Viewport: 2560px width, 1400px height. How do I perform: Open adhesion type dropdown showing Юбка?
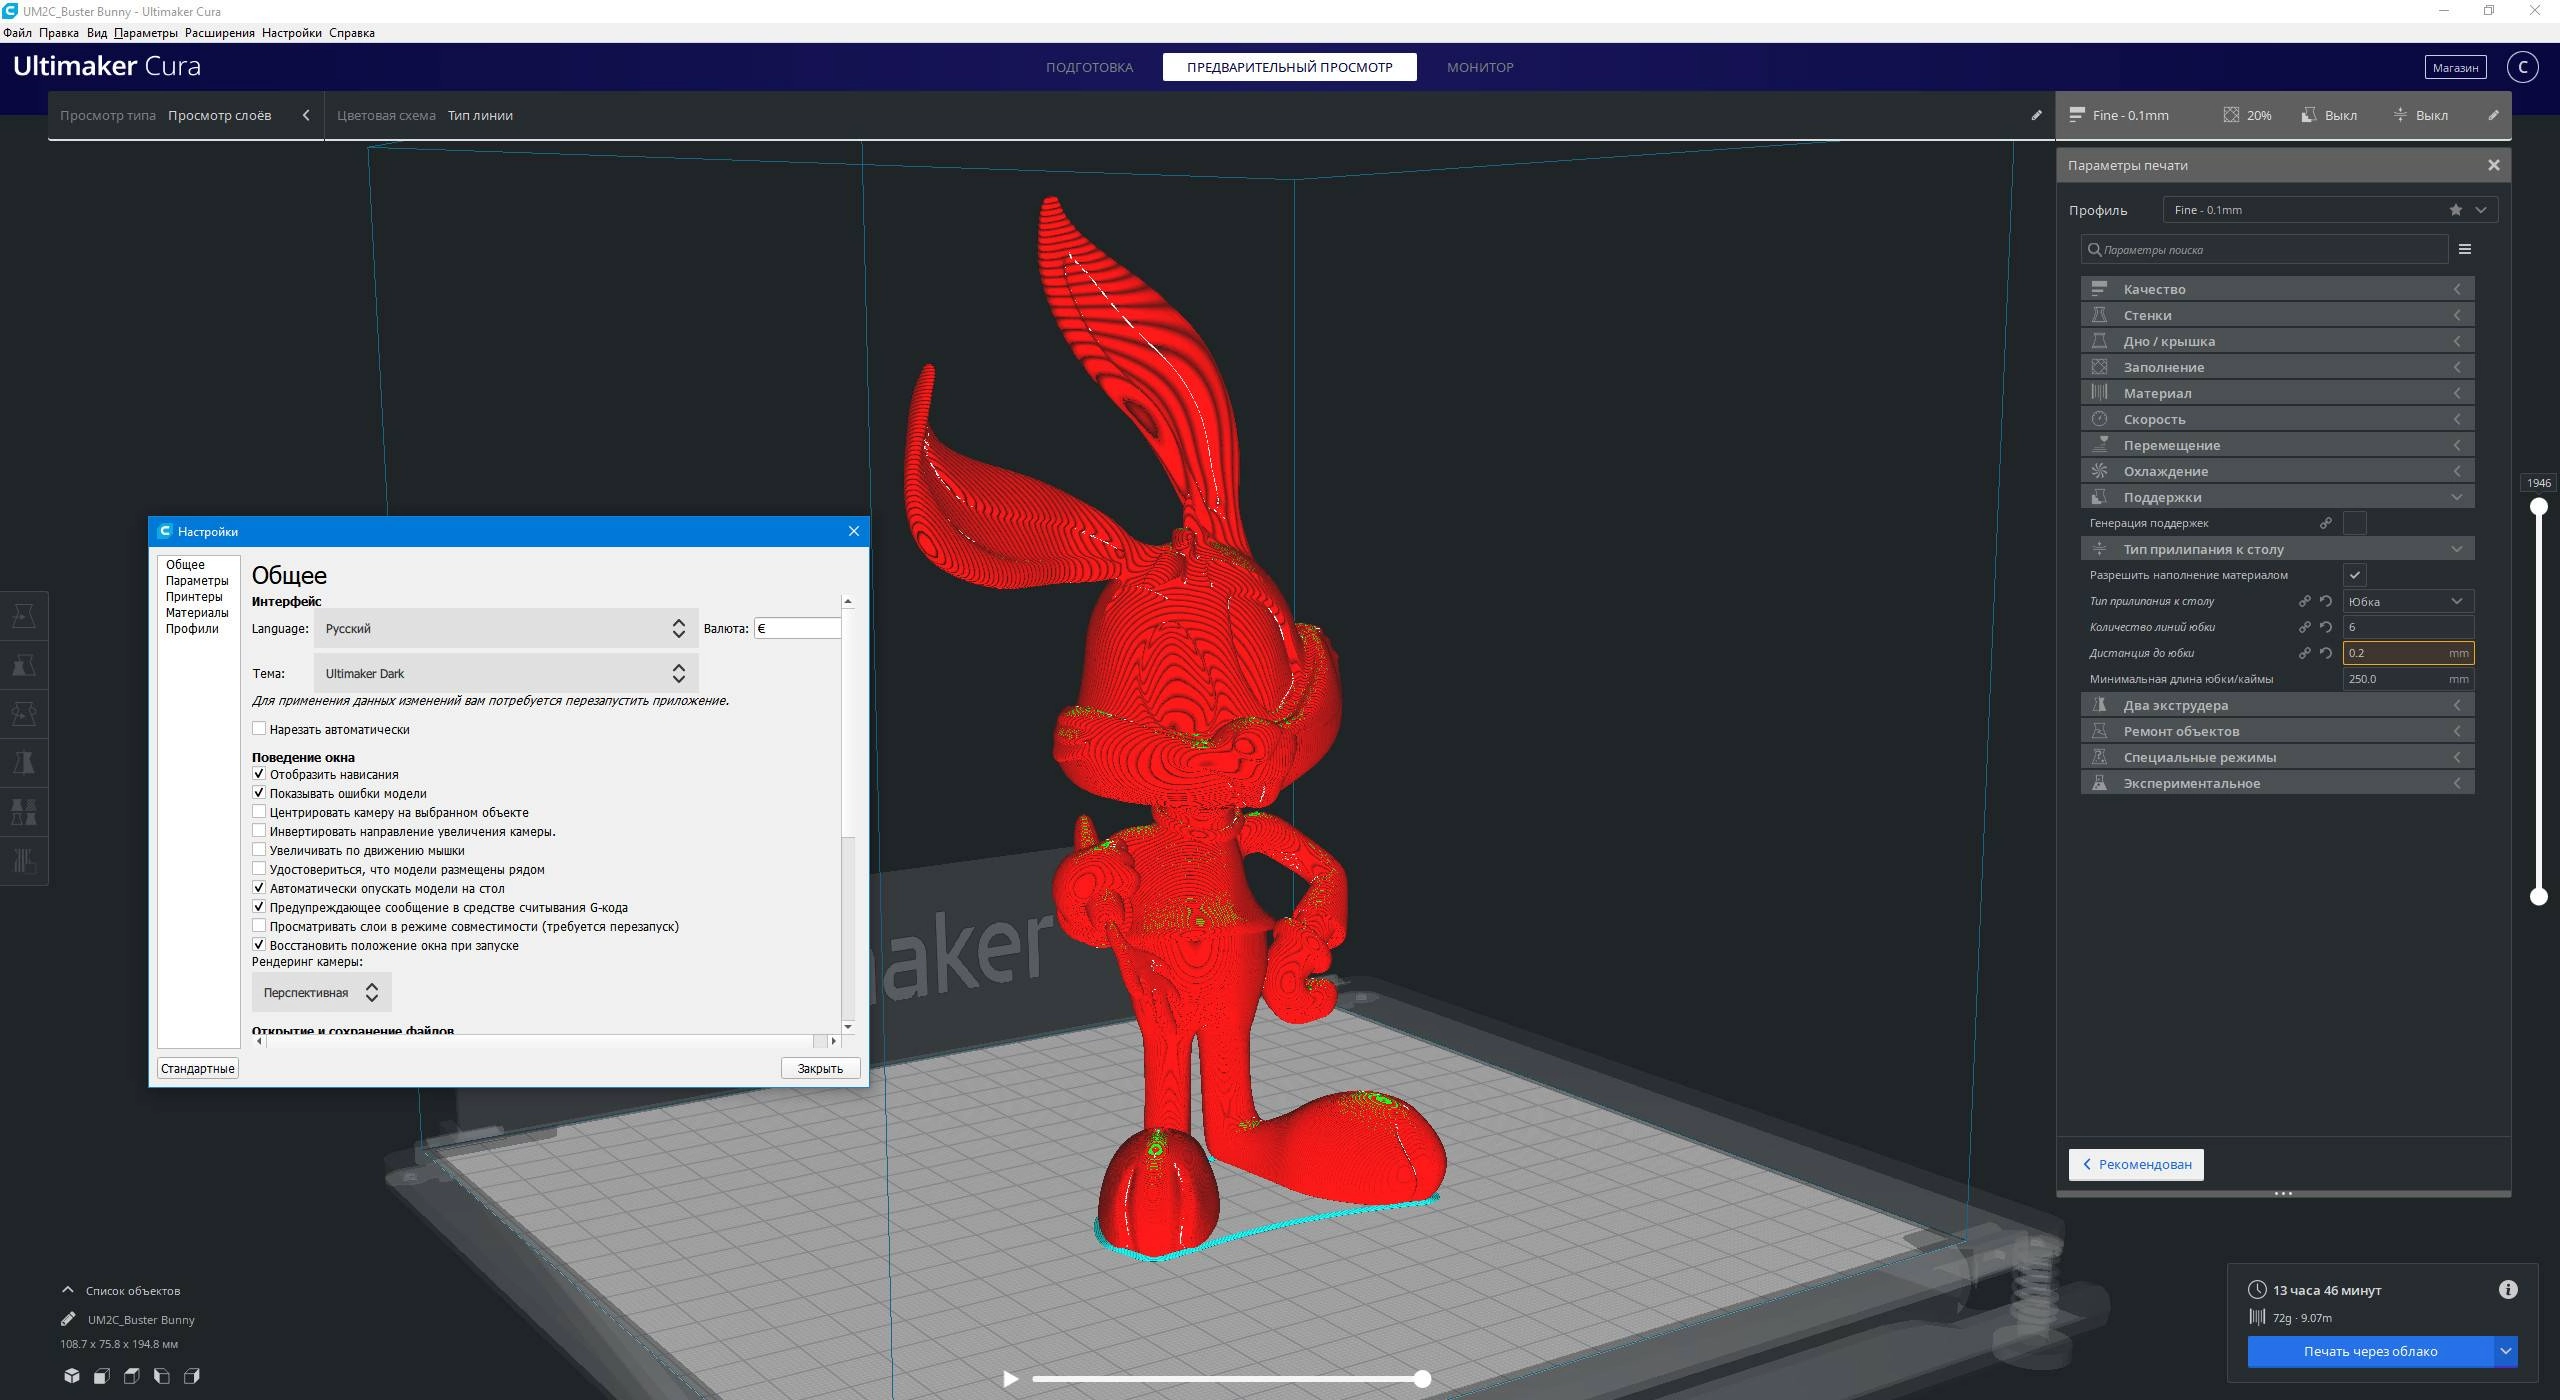2408,601
